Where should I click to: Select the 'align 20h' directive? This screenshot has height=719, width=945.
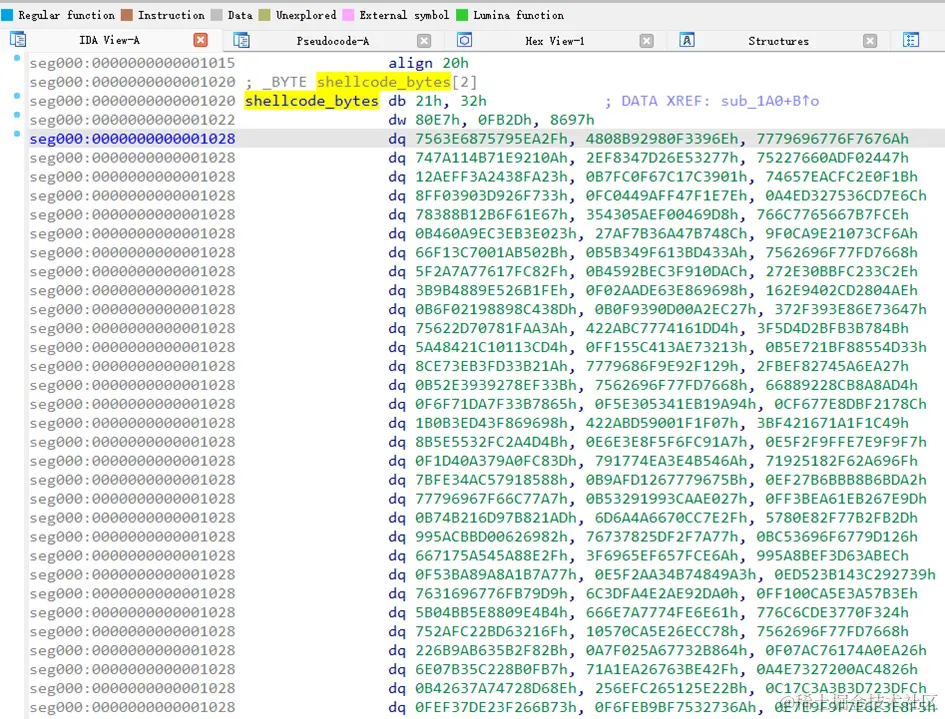(x=429, y=63)
